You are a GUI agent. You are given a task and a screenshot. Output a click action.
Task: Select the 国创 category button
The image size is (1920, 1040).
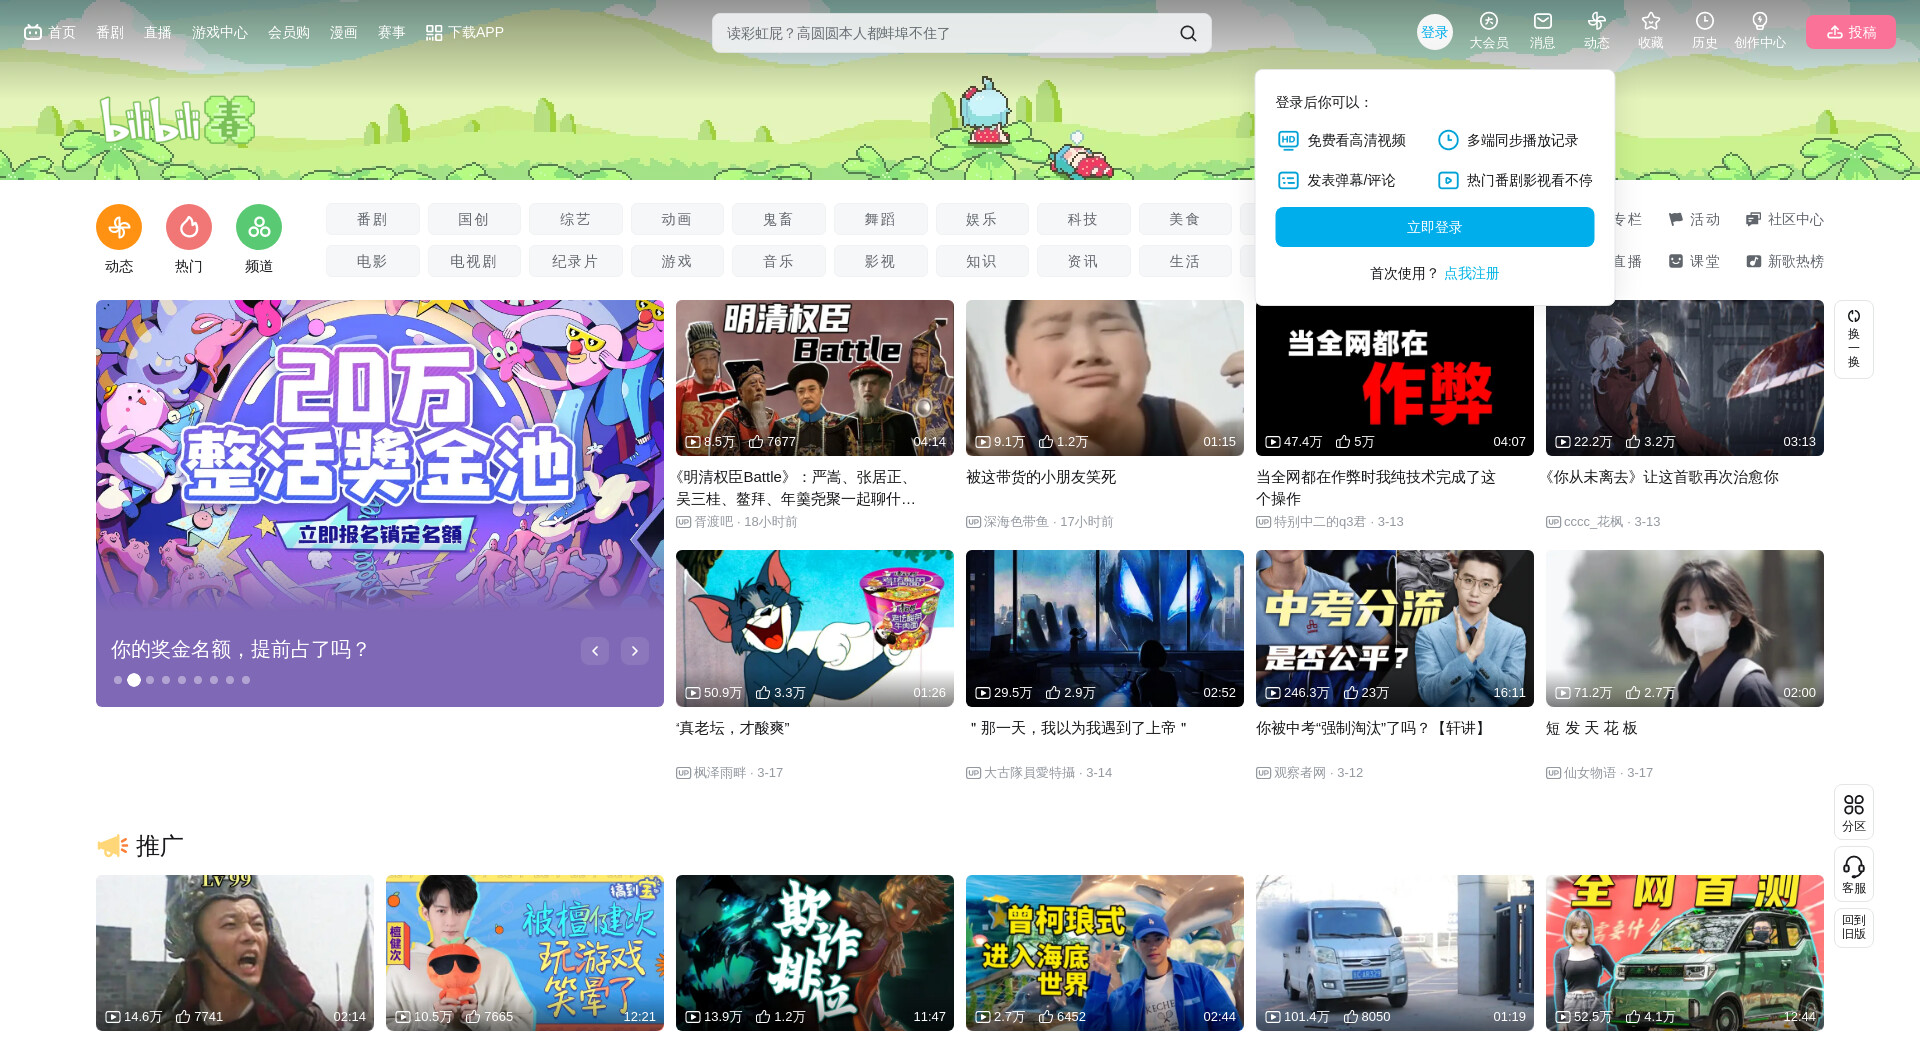pyautogui.click(x=474, y=219)
